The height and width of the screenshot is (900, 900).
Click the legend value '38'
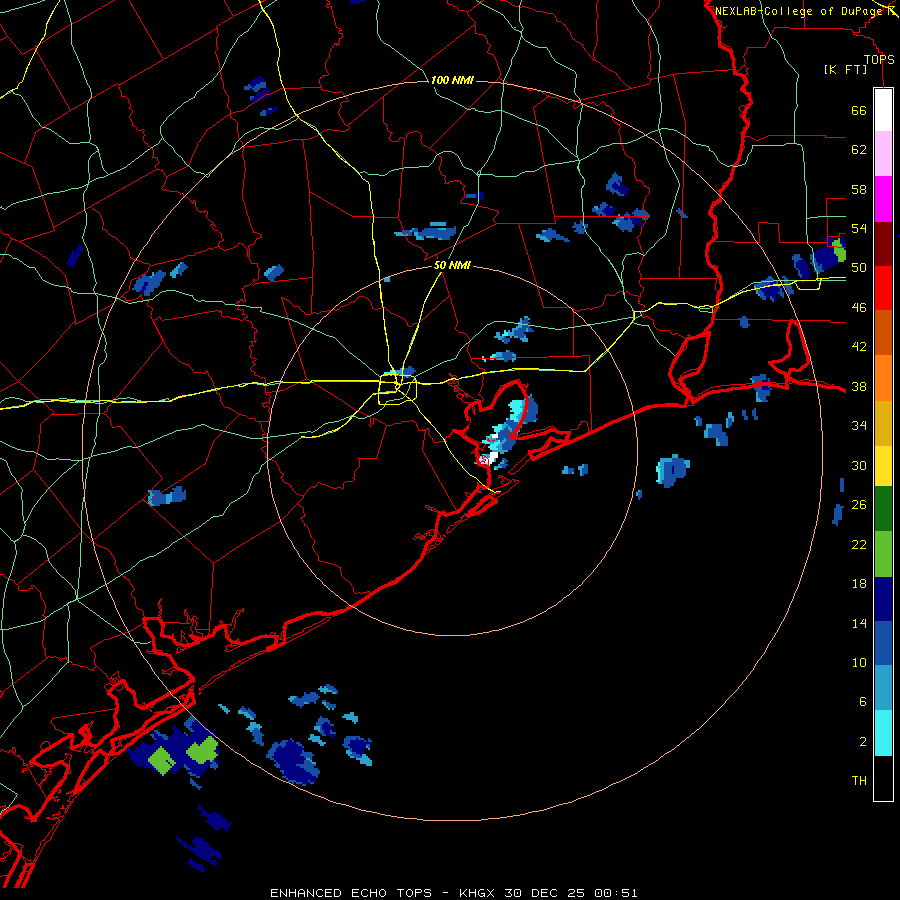[859, 386]
